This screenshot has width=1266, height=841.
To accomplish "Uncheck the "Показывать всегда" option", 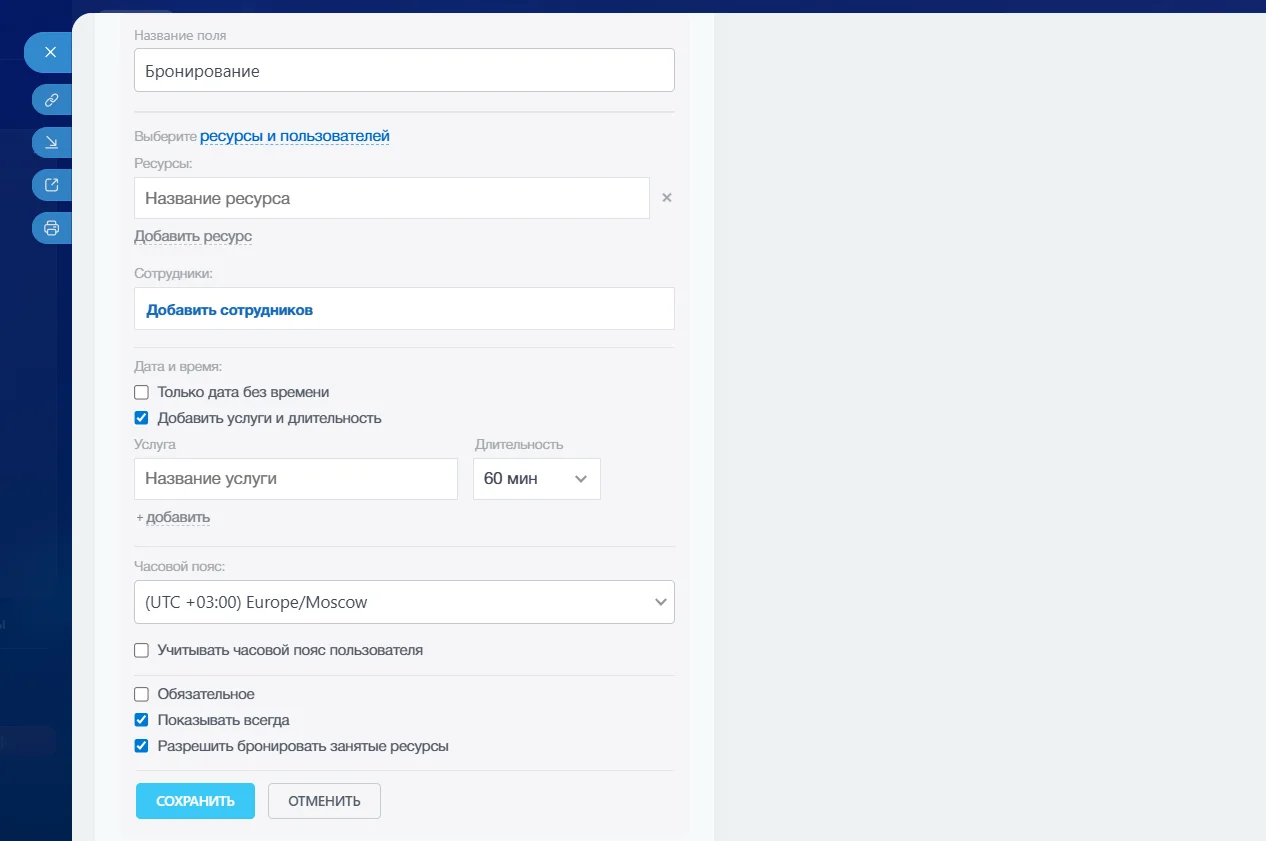I will point(142,720).
